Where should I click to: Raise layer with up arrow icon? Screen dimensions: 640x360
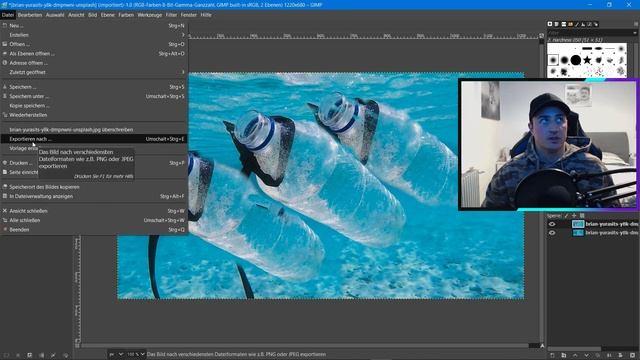pos(575,356)
